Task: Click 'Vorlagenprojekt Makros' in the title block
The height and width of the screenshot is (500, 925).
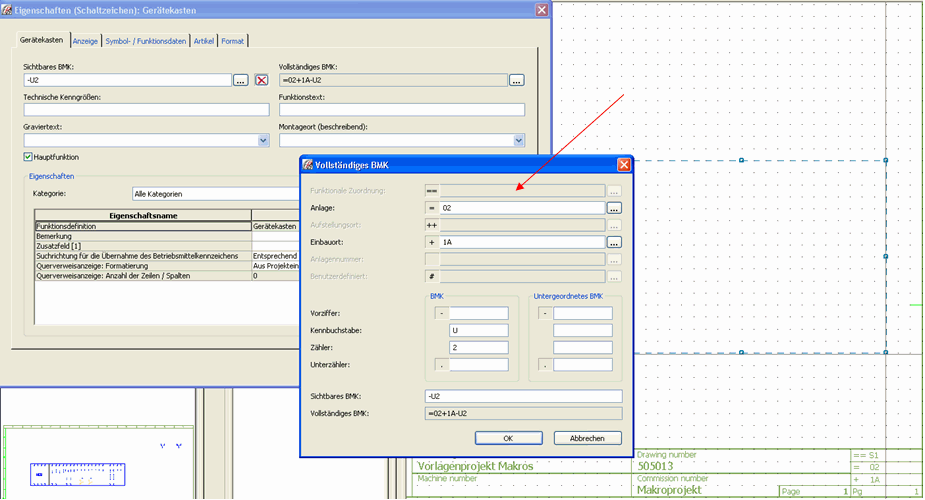Action: tap(475, 466)
